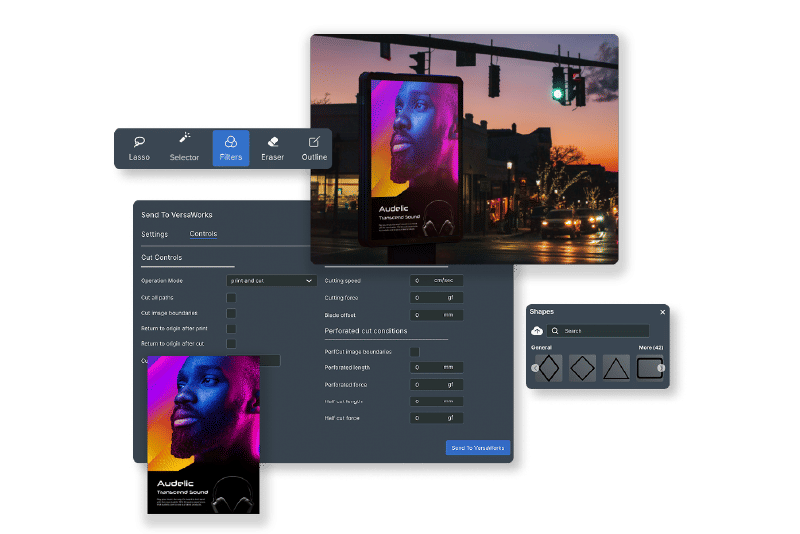This screenshot has height=534, width=800.
Task: Insert the rounded rectangle shape
Action: pos(648,368)
